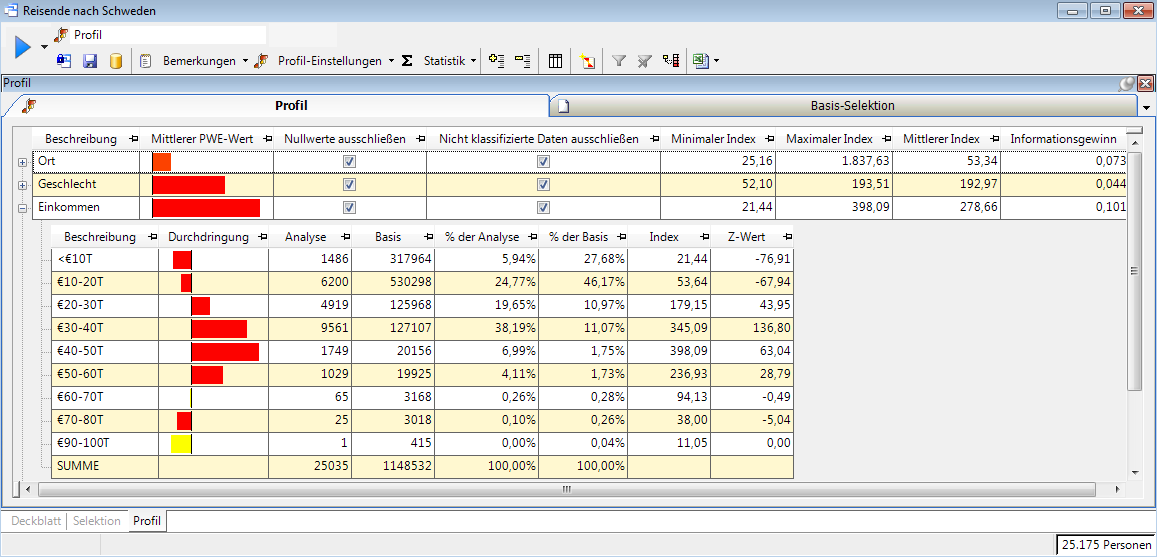Toggle Nicht klassifizierte Daten for Geschlecht
The width and height of the screenshot is (1157, 557).
coord(543,184)
